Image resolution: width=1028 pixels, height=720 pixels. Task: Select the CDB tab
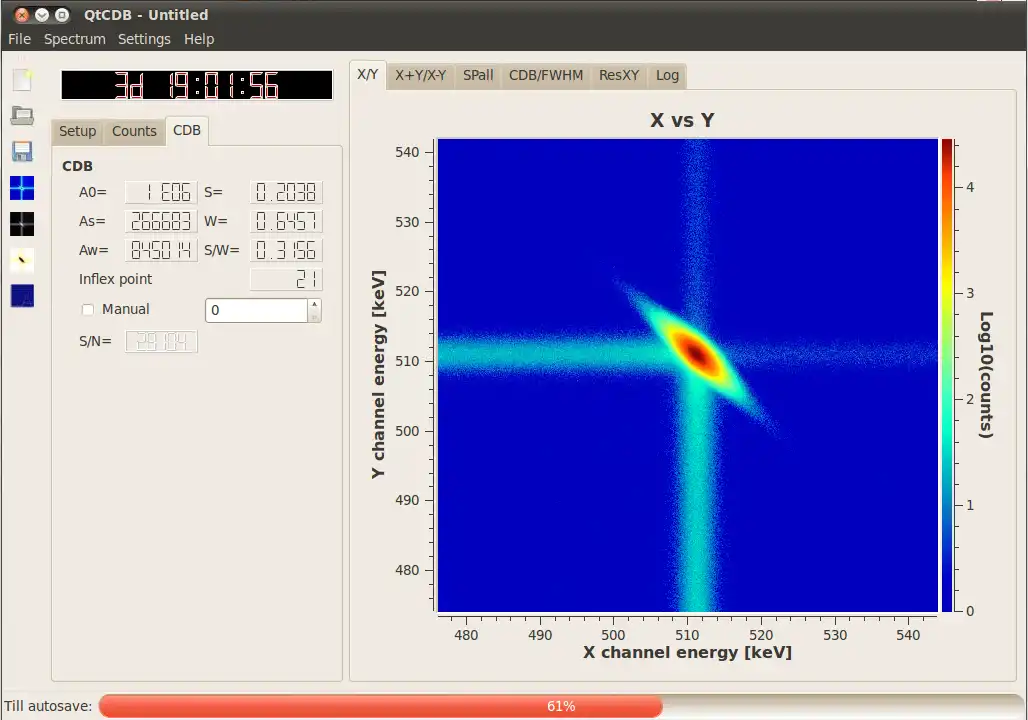coord(187,130)
